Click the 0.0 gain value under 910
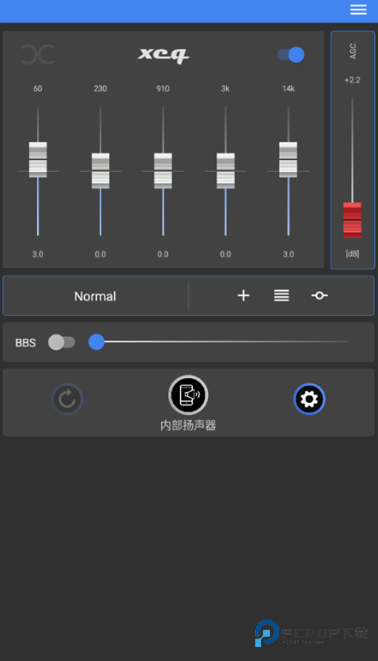Image resolution: width=378 pixels, height=661 pixels. click(163, 254)
